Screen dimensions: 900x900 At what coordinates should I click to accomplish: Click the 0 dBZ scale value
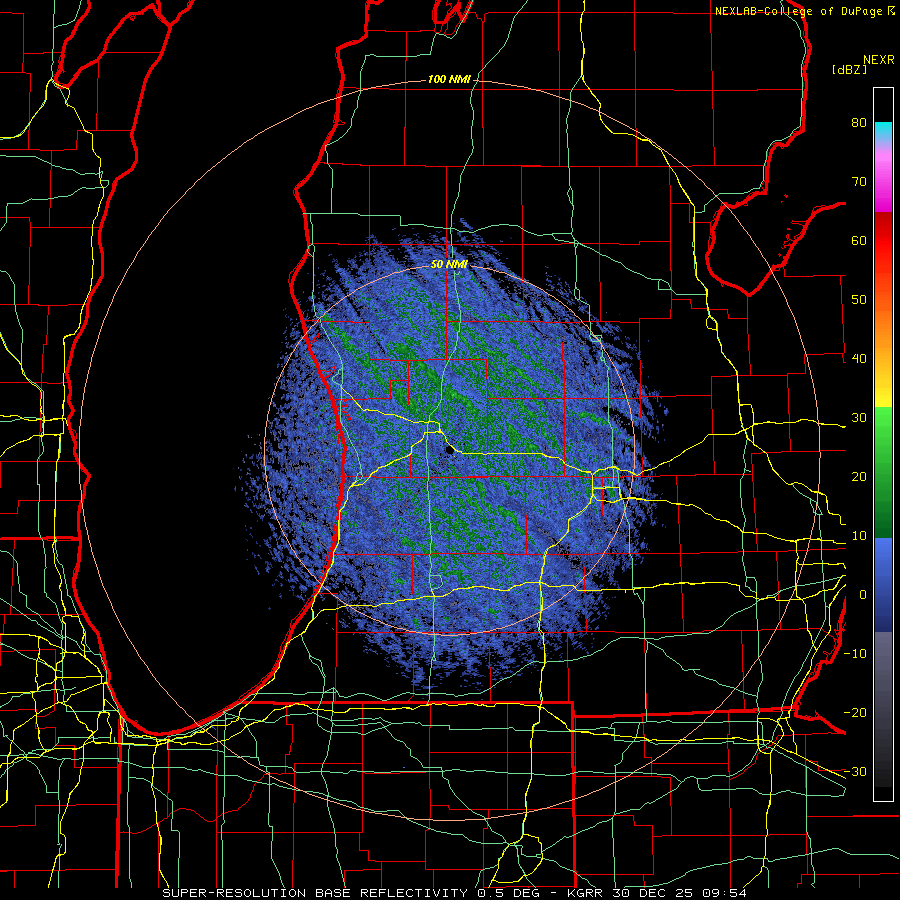click(x=863, y=595)
